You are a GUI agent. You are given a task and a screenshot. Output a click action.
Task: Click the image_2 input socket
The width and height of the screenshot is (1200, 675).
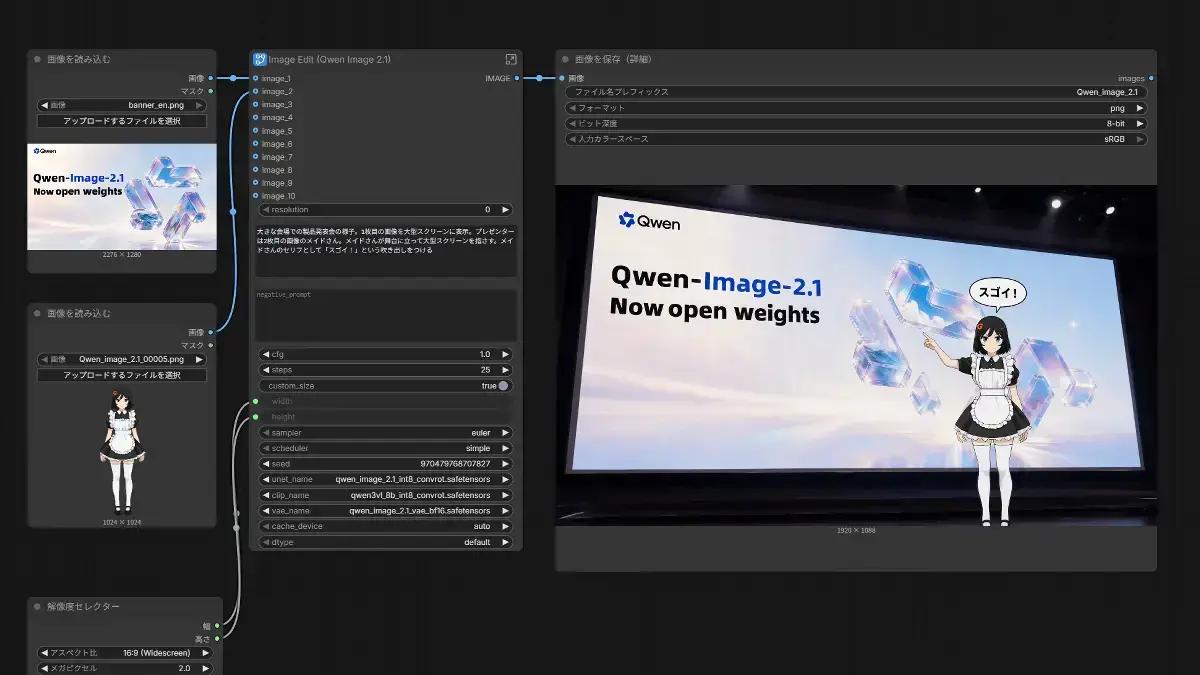[x=255, y=91]
